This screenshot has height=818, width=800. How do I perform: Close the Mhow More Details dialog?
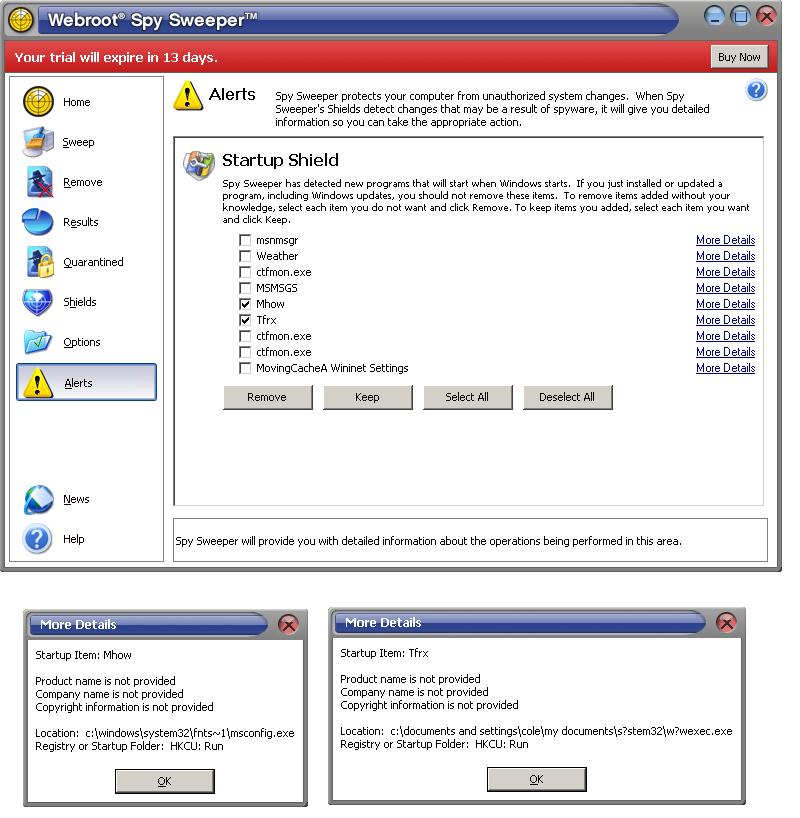click(x=288, y=624)
